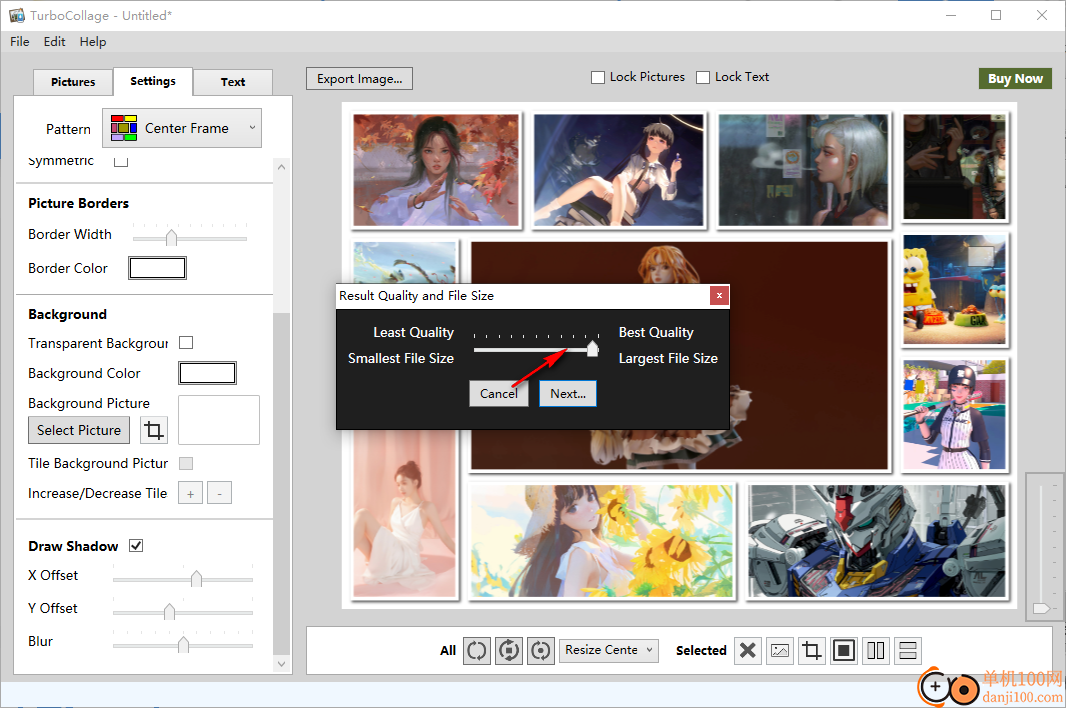
Task: Click the two-row split icon
Action: tap(908, 650)
